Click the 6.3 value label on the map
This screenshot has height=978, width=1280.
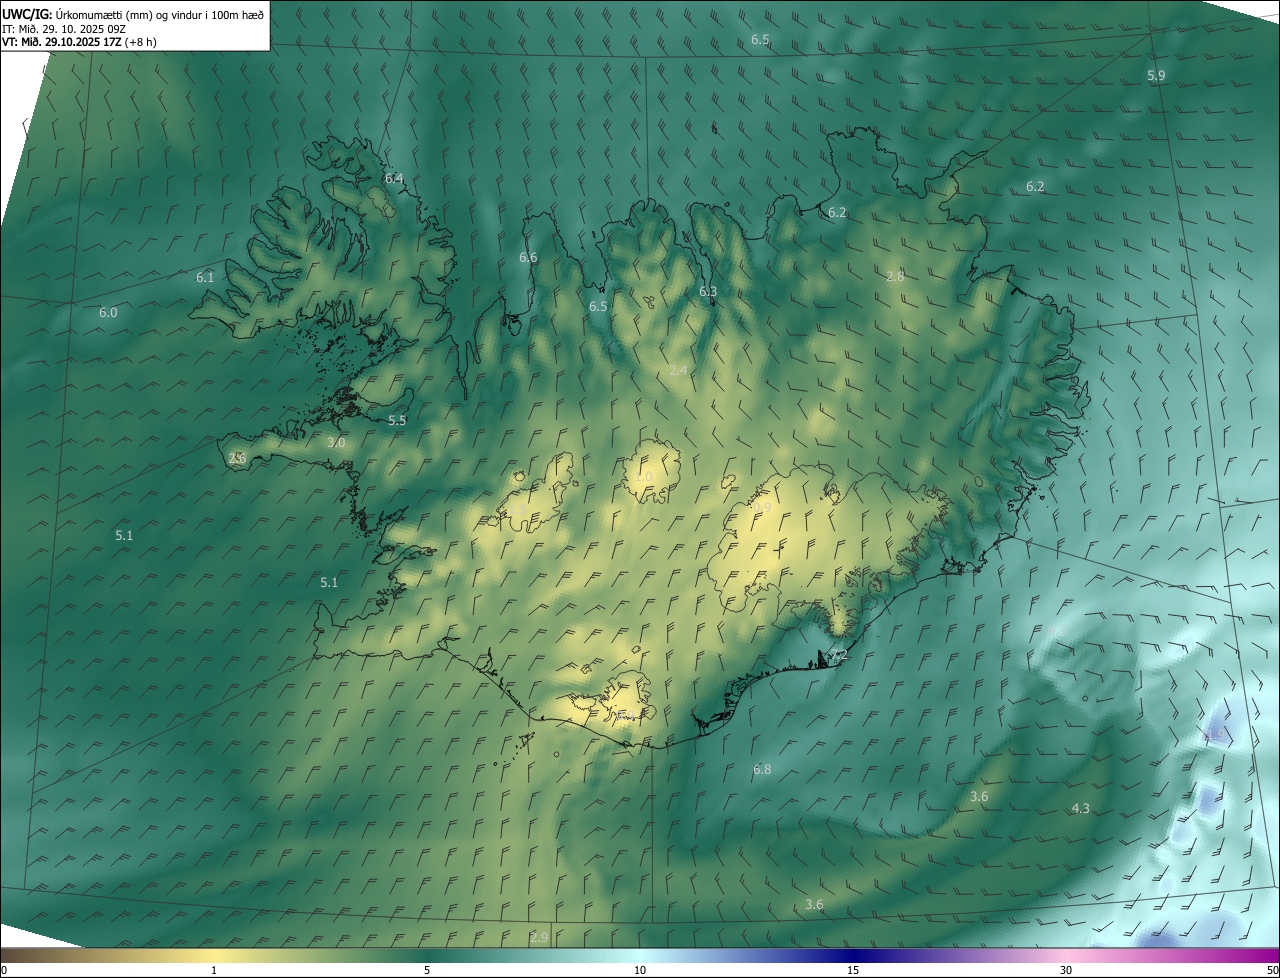click(x=708, y=292)
